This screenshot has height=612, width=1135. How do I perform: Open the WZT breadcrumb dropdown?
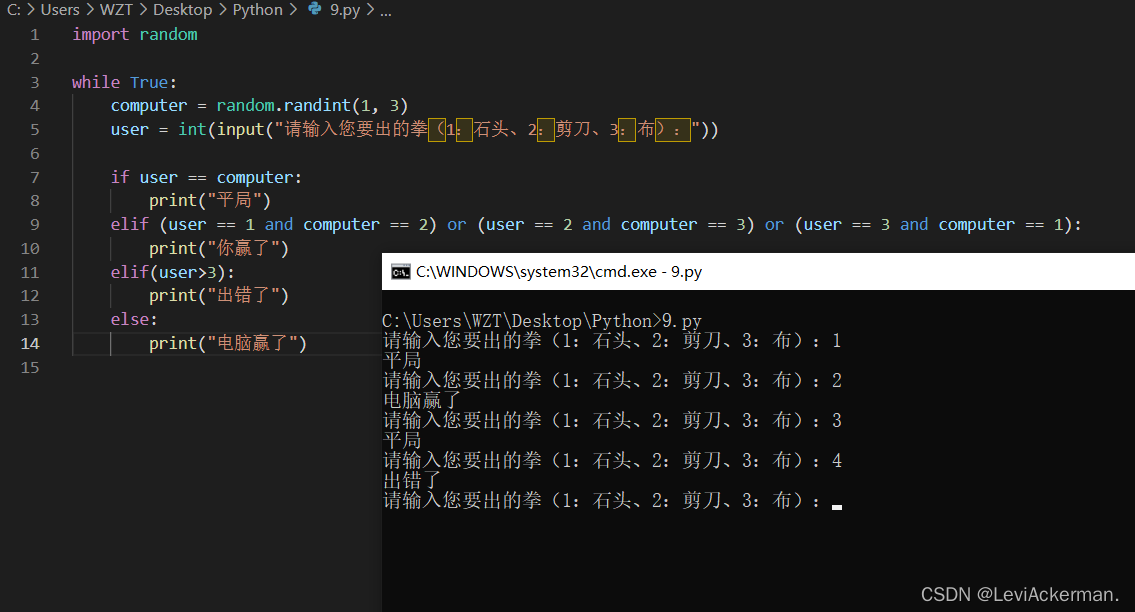tap(116, 10)
